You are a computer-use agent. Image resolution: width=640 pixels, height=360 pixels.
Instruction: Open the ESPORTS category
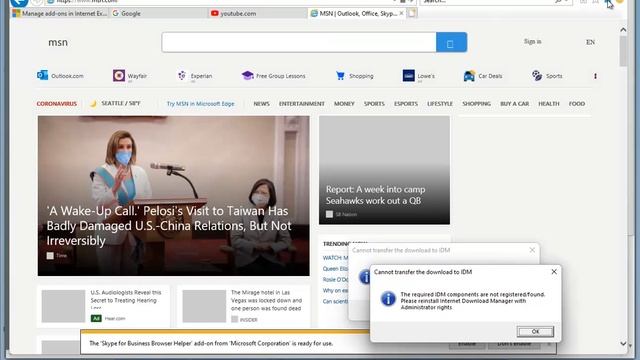click(406, 104)
